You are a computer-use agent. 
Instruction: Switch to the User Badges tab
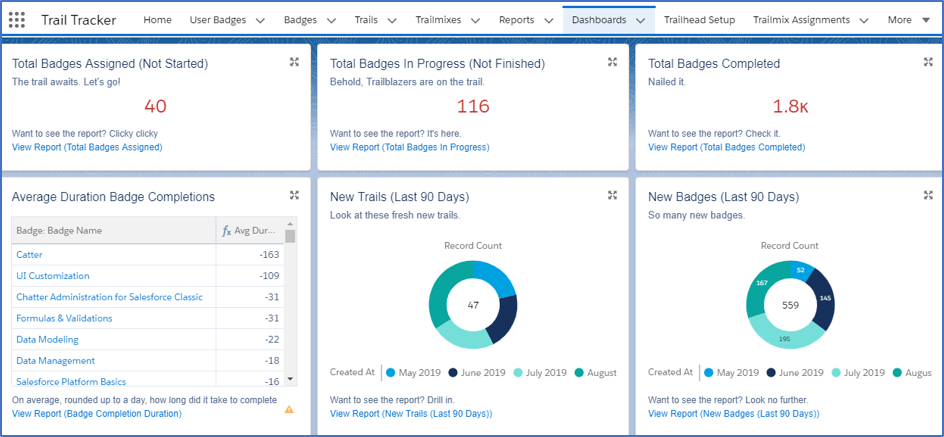[218, 20]
